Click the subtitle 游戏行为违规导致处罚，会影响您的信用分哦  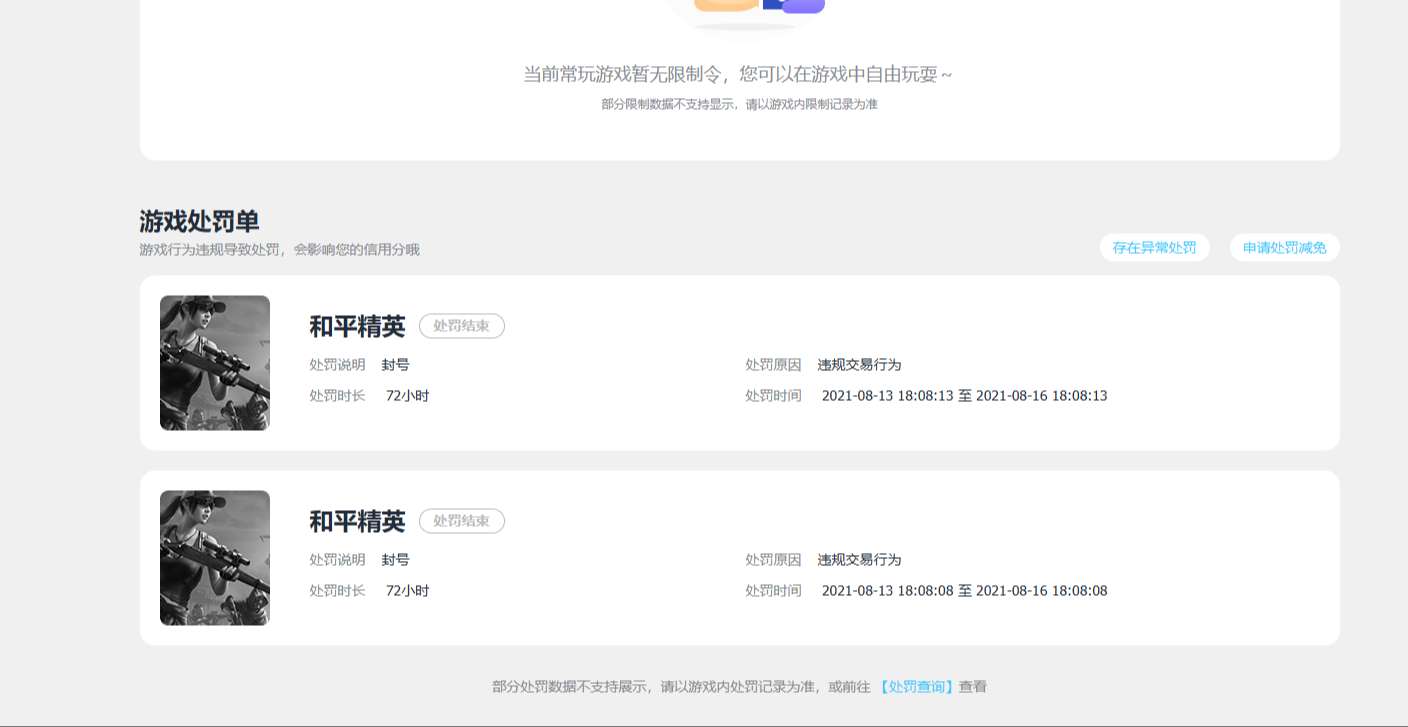coord(280,250)
